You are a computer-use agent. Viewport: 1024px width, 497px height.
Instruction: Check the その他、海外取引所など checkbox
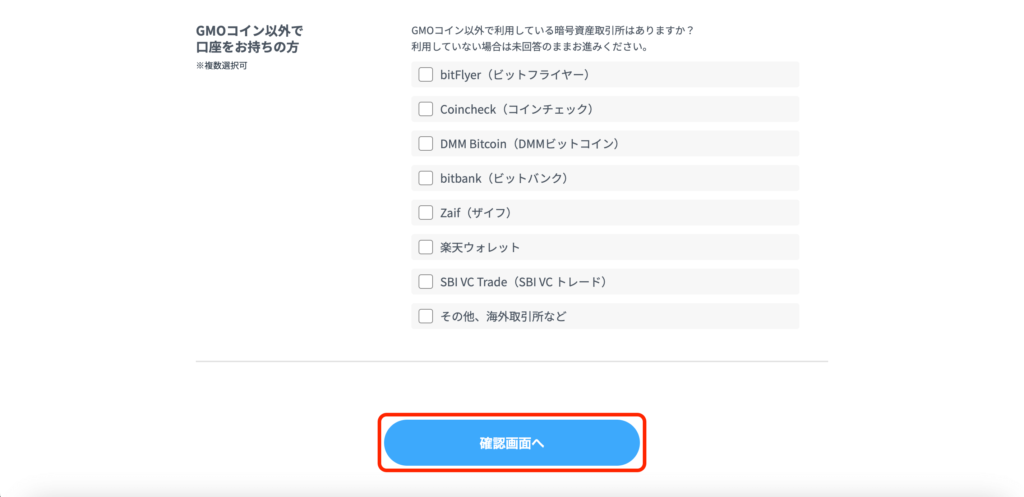coord(425,316)
